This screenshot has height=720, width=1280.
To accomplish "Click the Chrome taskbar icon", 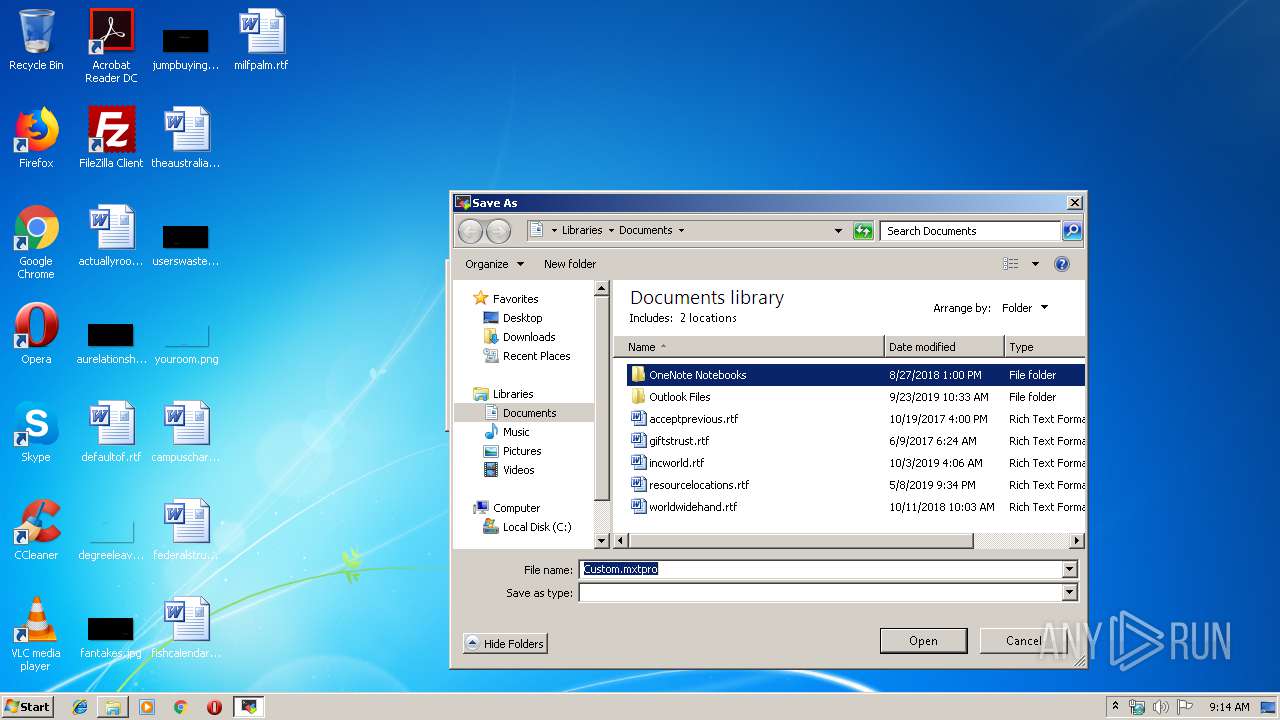I will 180,707.
